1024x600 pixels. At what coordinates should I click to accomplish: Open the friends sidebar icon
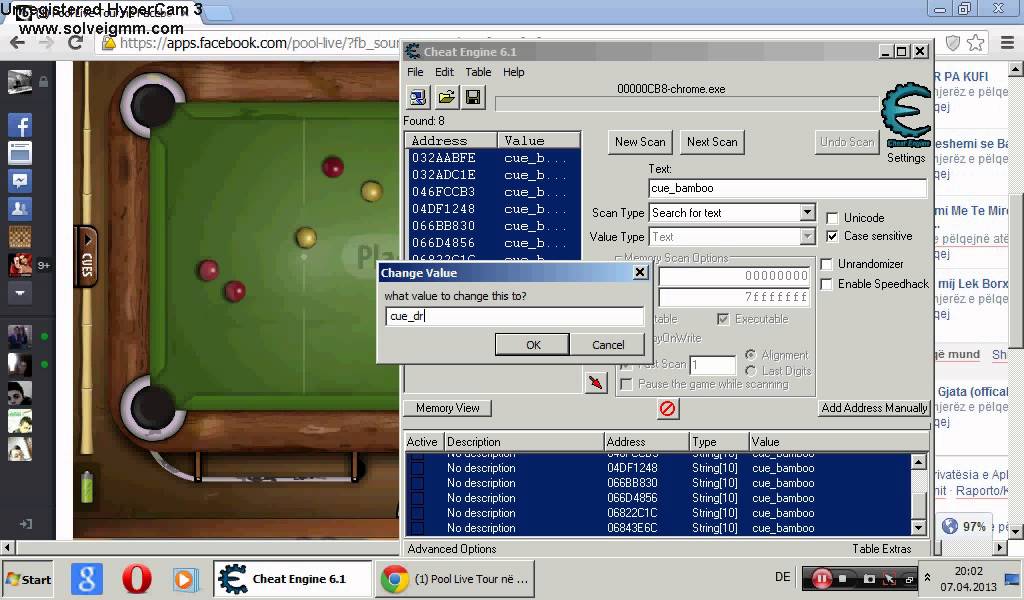20,209
